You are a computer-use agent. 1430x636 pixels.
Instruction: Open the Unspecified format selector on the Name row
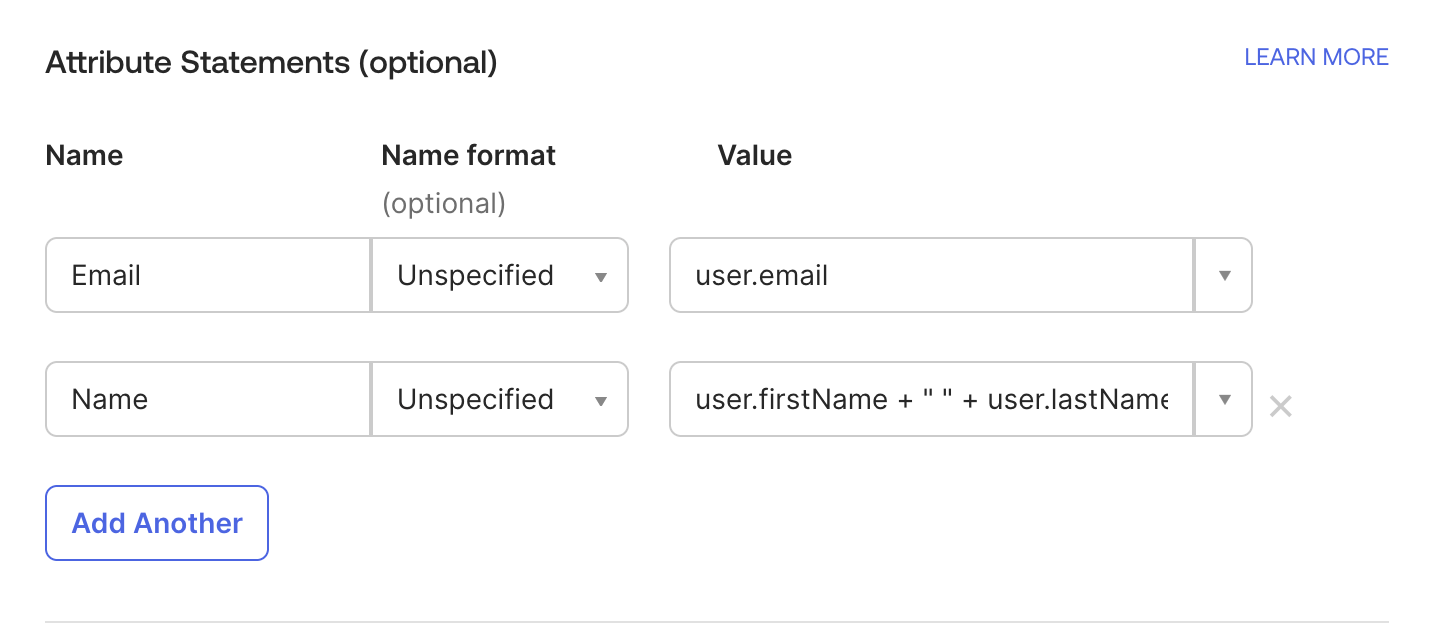point(499,399)
